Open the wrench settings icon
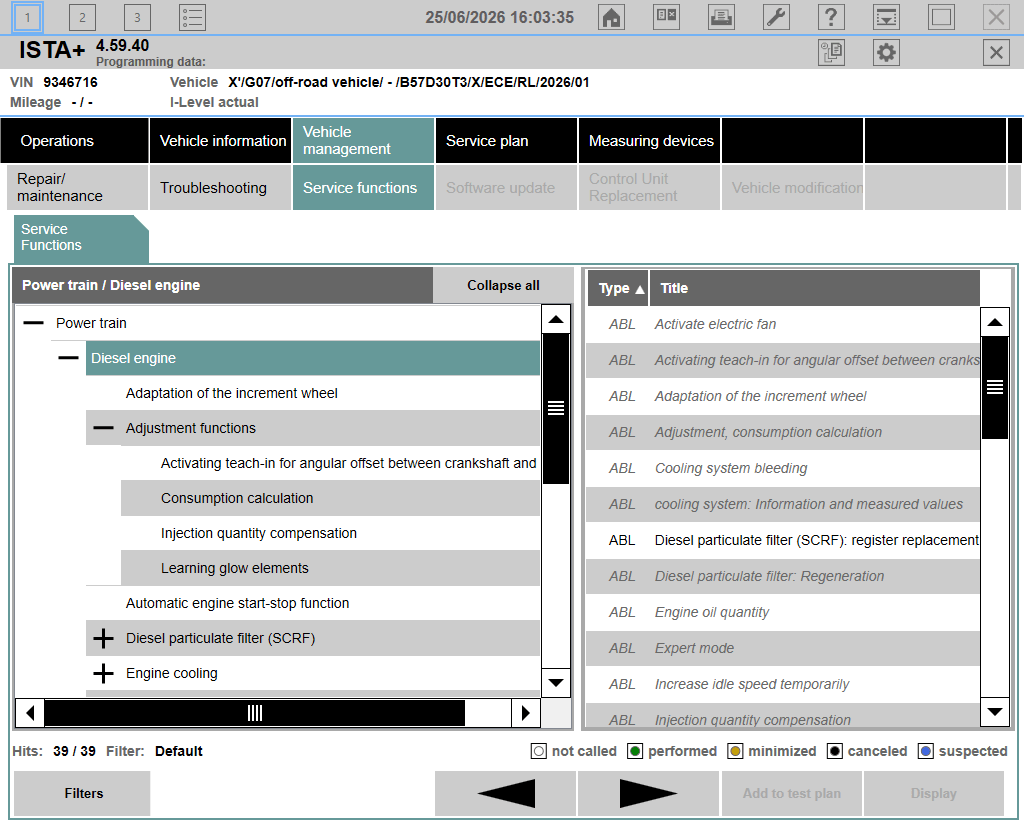 pyautogui.click(x=776, y=18)
